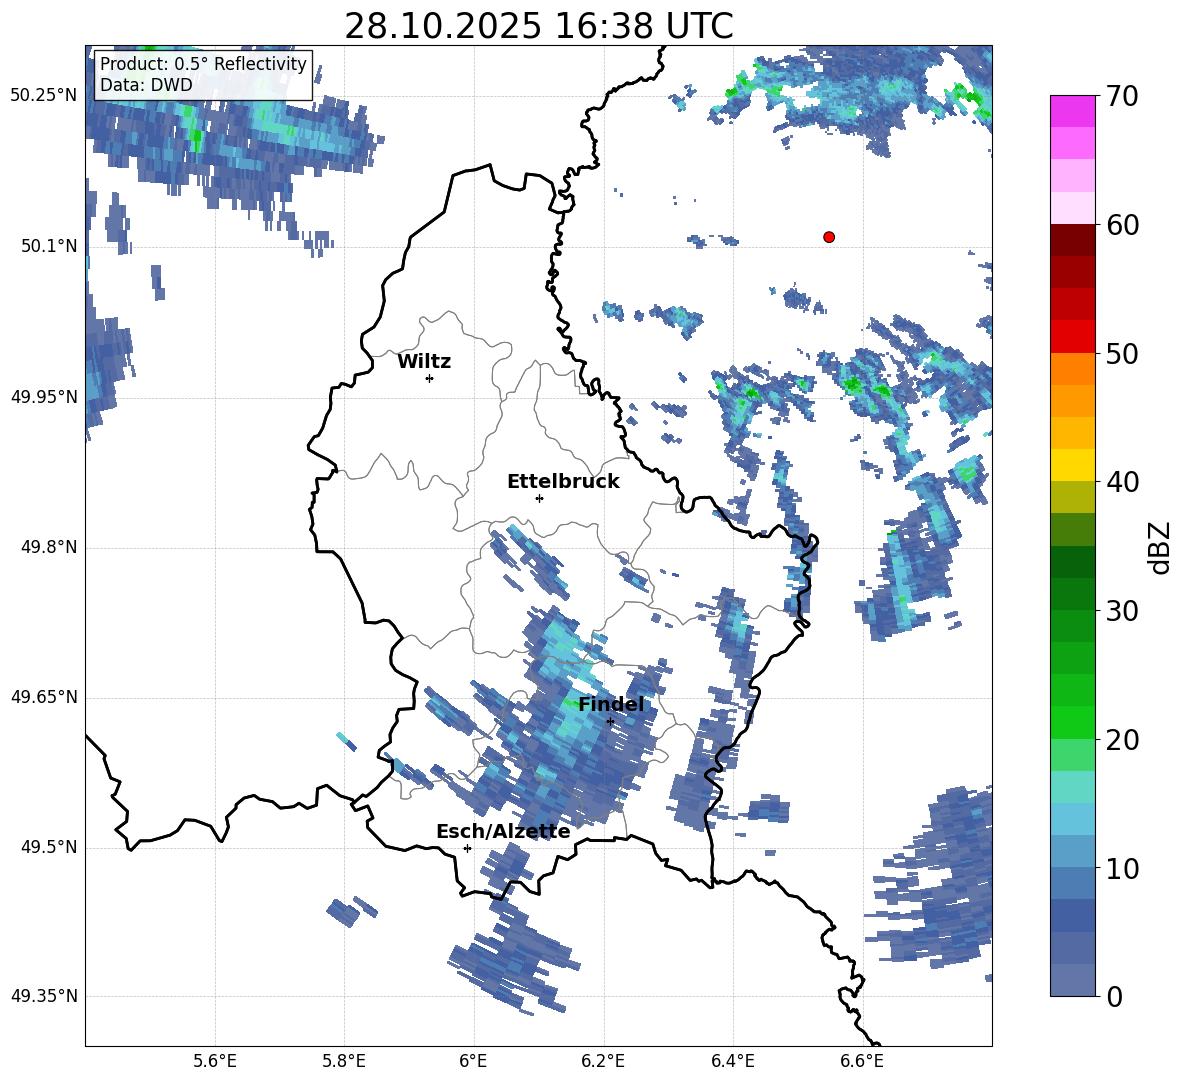Viewport: 1184px width, 1081px height.
Task: Click the 50 tick label on colorbar
Action: tap(1122, 353)
